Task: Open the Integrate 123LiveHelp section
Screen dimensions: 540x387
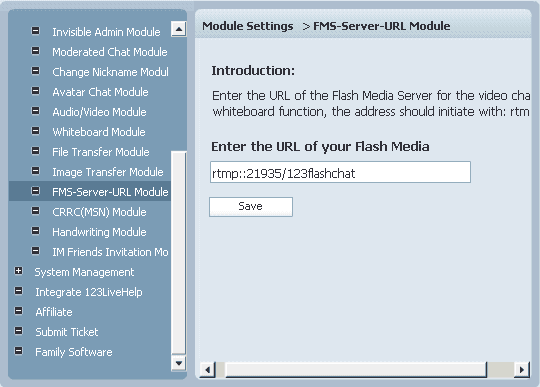Action: [89, 292]
